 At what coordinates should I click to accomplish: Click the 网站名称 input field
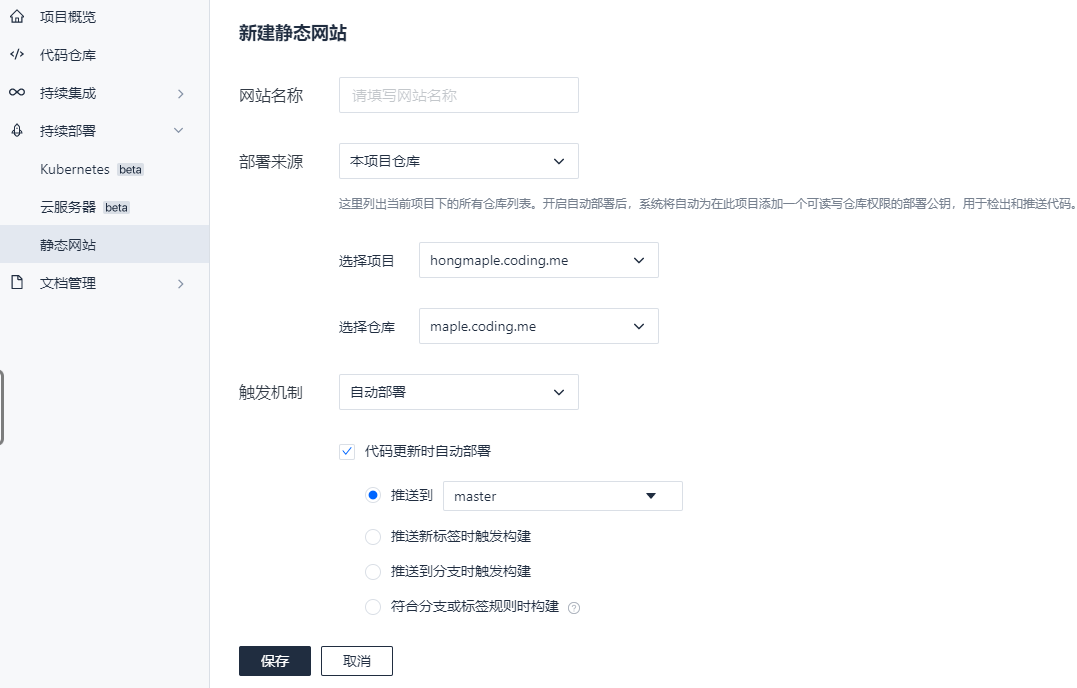[x=458, y=95]
